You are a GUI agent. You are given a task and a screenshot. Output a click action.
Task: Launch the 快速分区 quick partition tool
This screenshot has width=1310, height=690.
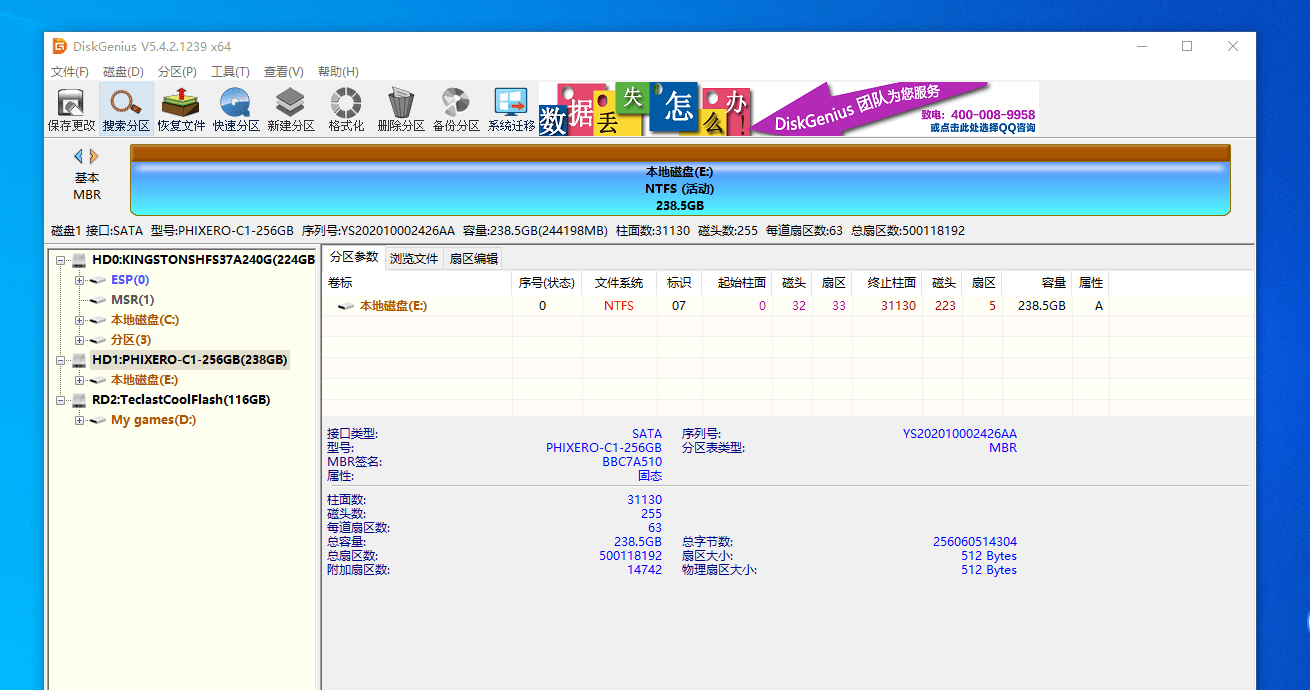pyautogui.click(x=236, y=109)
